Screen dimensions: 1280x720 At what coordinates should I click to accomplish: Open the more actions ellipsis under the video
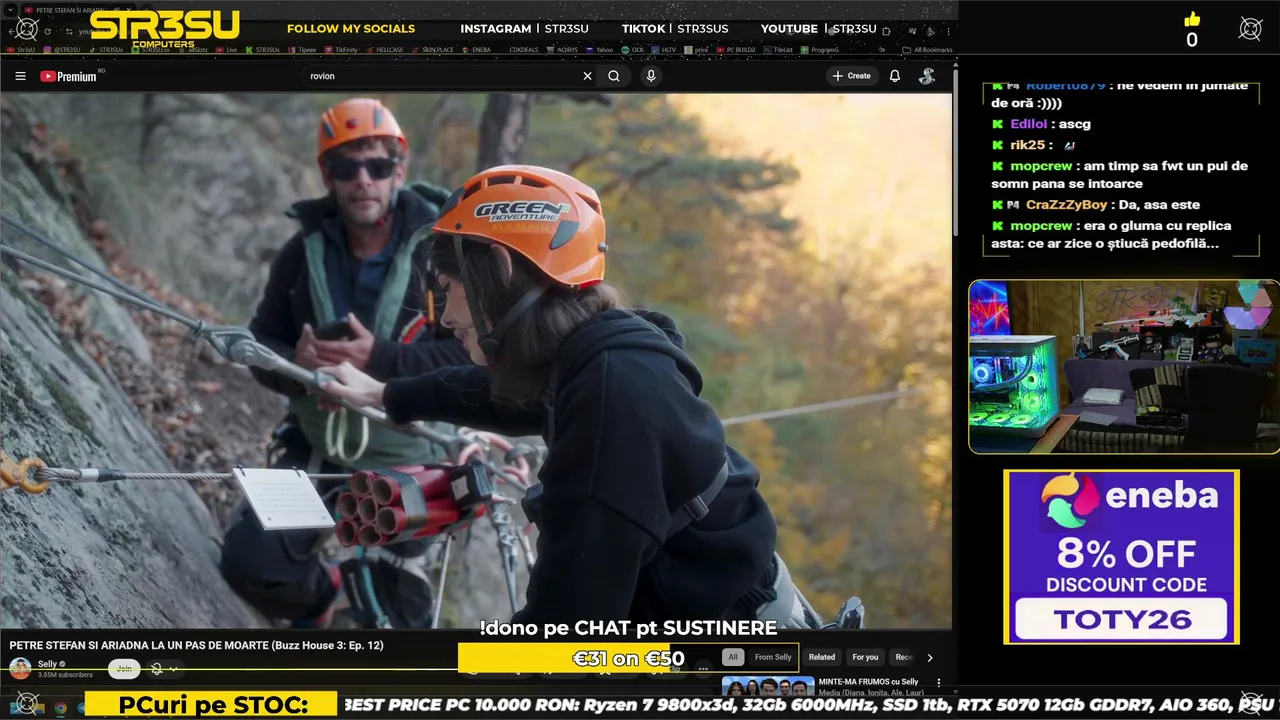(x=703, y=668)
